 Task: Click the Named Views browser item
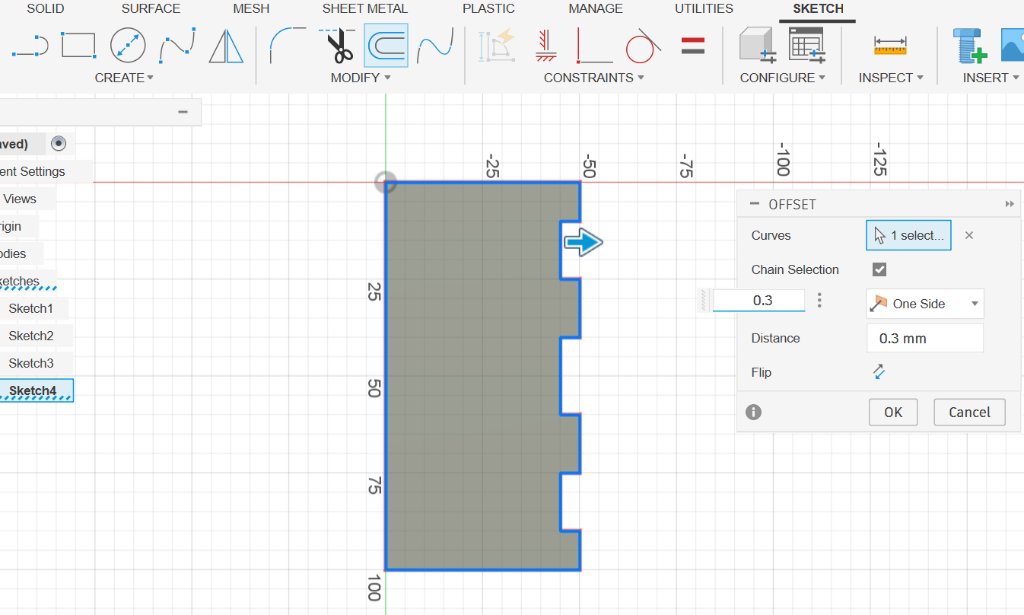click(x=19, y=198)
